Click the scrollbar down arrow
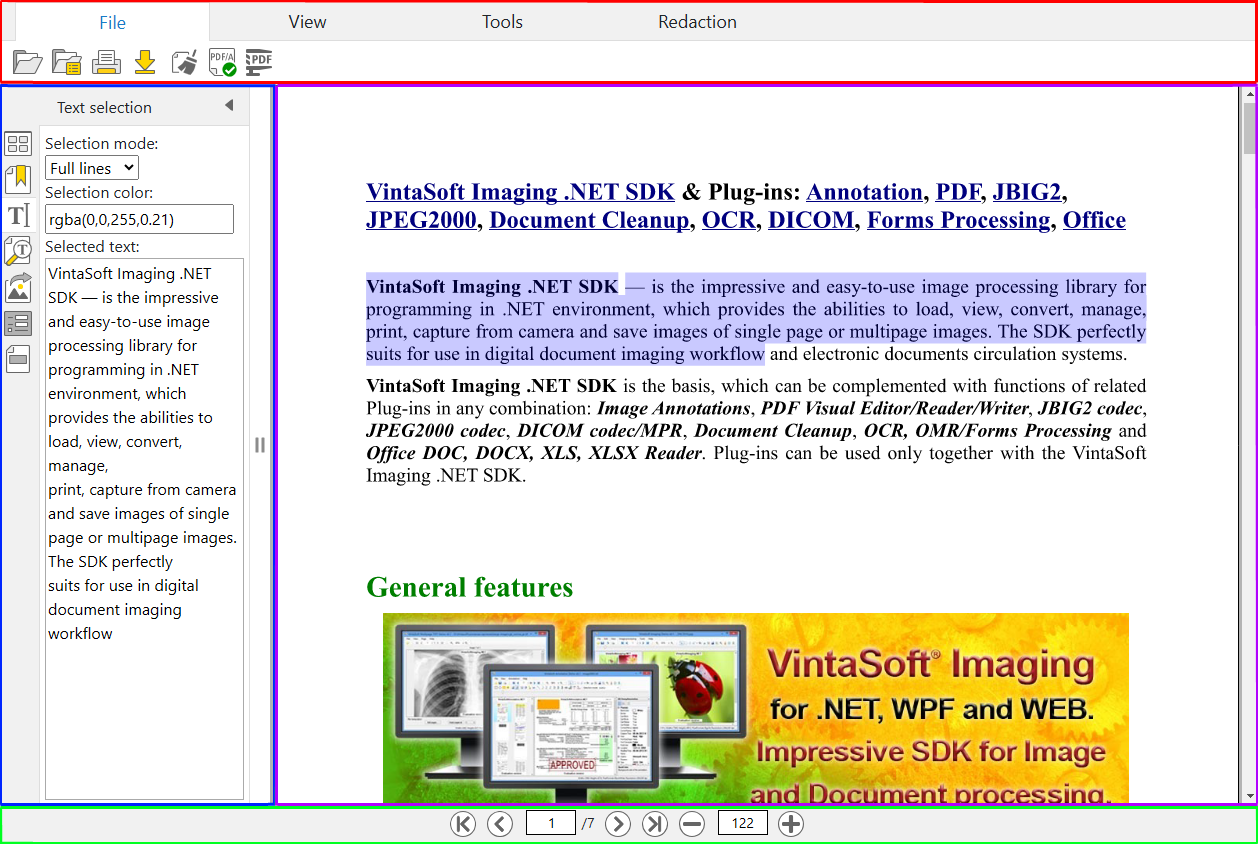 pyautogui.click(x=1249, y=797)
